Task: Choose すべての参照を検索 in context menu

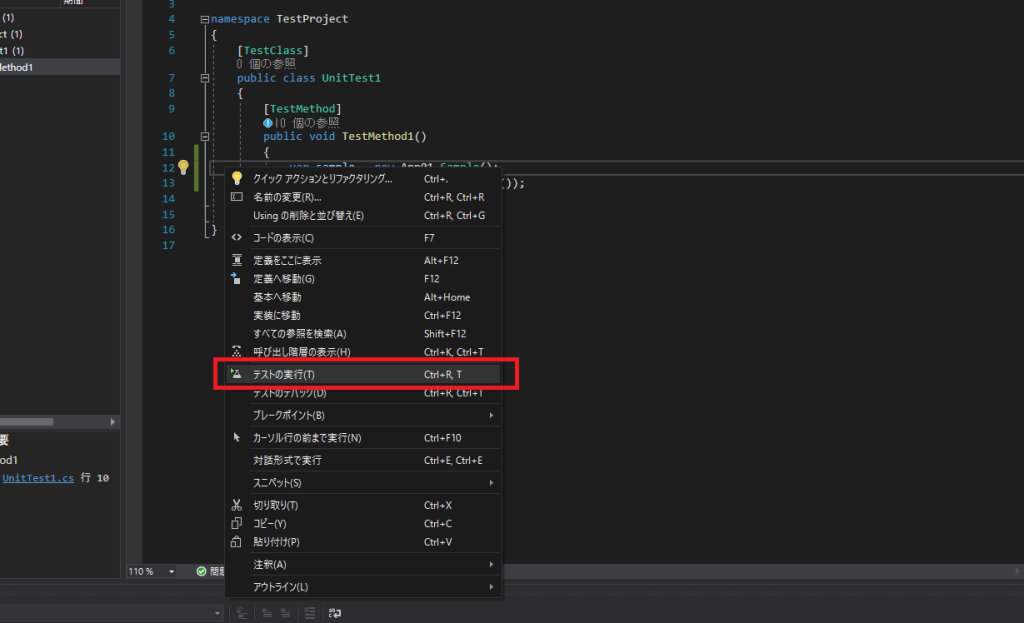Action: coord(300,333)
